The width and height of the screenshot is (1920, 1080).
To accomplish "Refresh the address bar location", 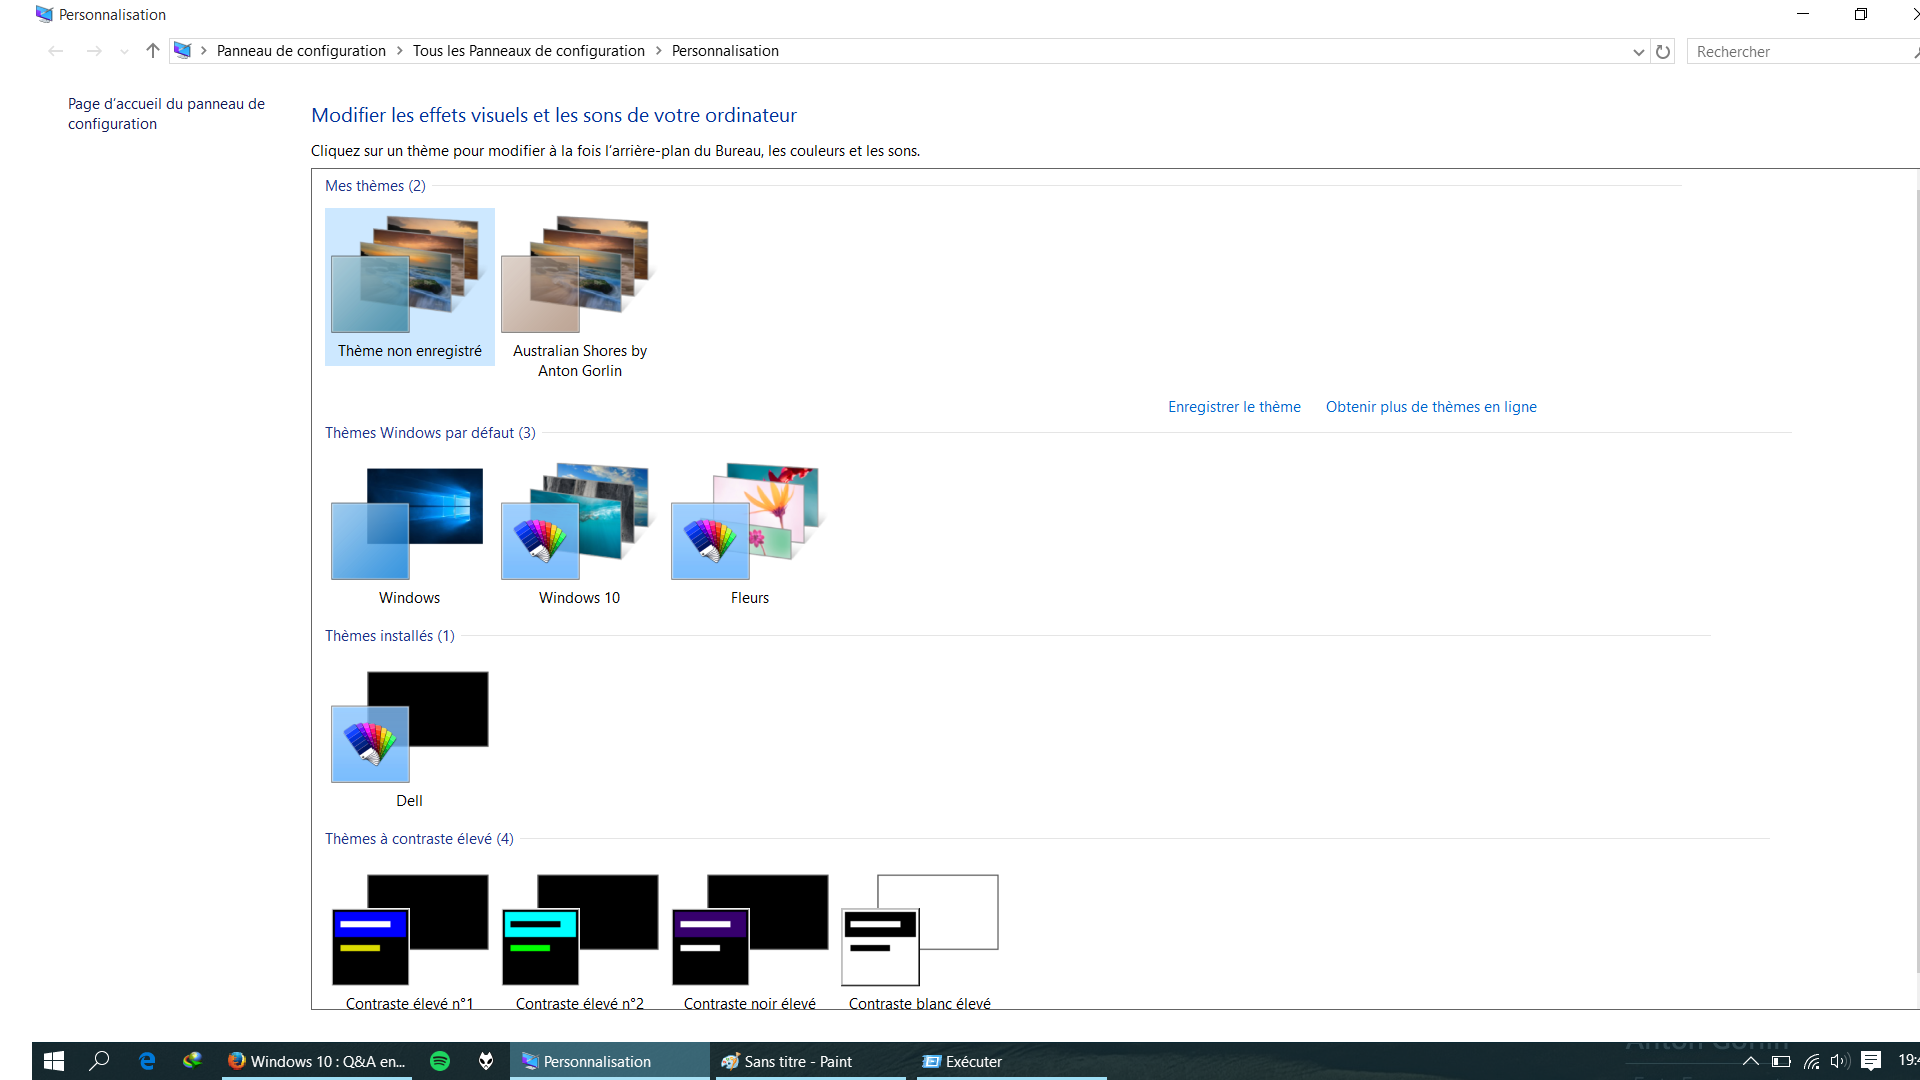I will (x=1663, y=52).
